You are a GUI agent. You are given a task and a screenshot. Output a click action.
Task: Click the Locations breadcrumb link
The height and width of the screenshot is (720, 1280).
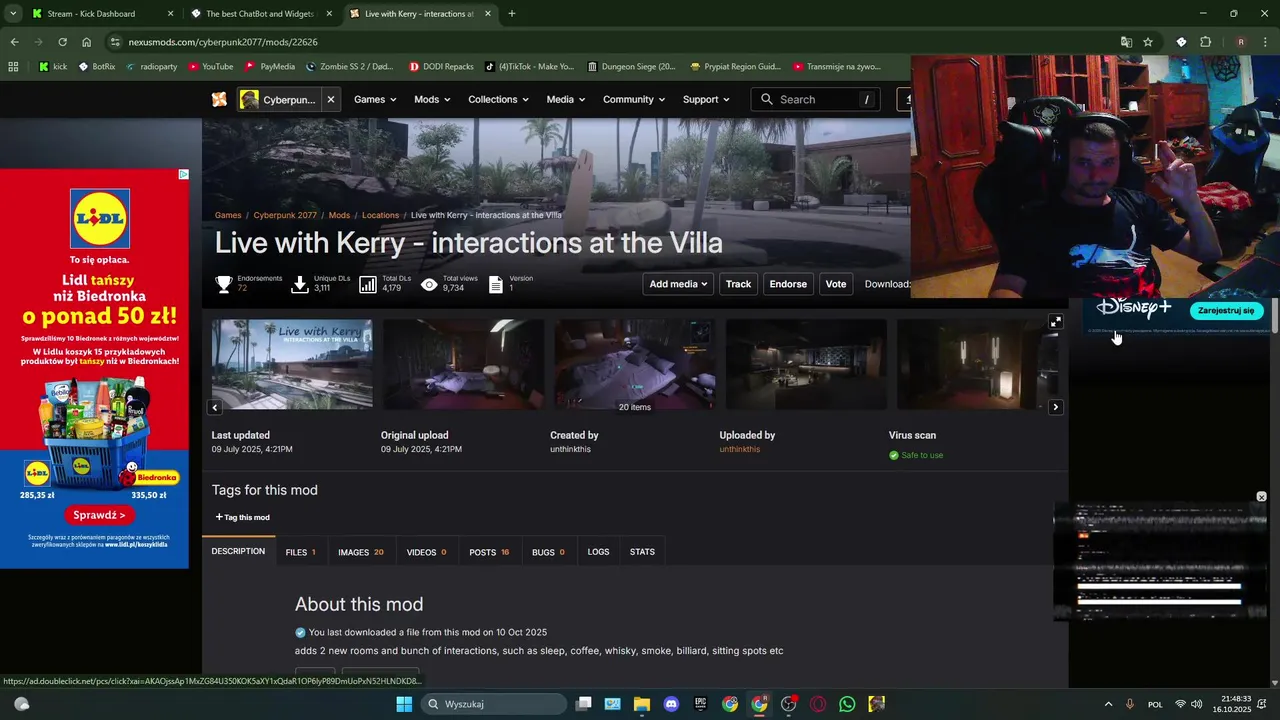tap(380, 215)
